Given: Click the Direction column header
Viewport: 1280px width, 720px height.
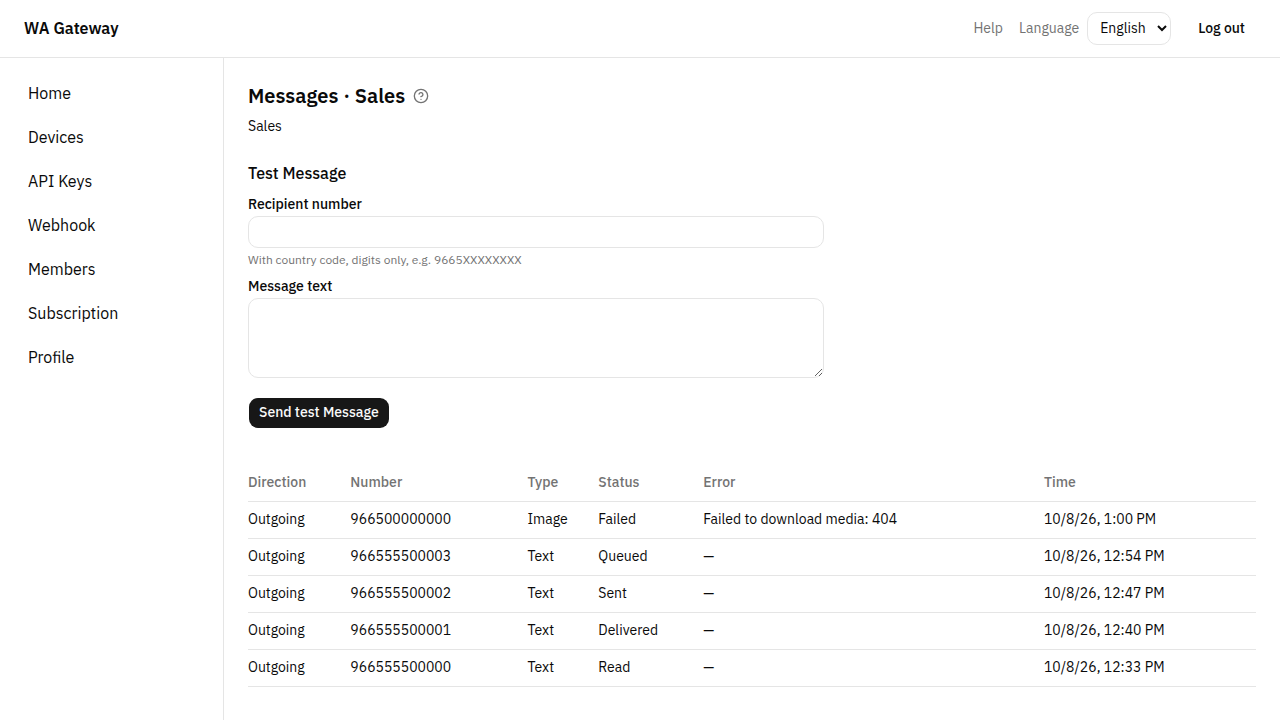Looking at the screenshot, I should (x=277, y=482).
